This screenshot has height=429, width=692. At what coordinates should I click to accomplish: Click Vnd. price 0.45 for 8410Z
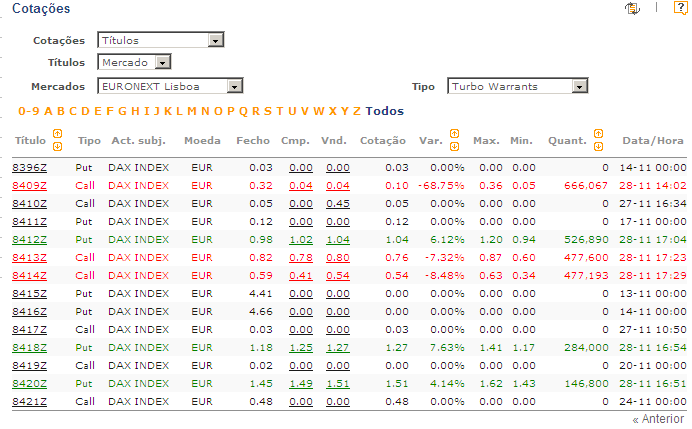(338, 204)
